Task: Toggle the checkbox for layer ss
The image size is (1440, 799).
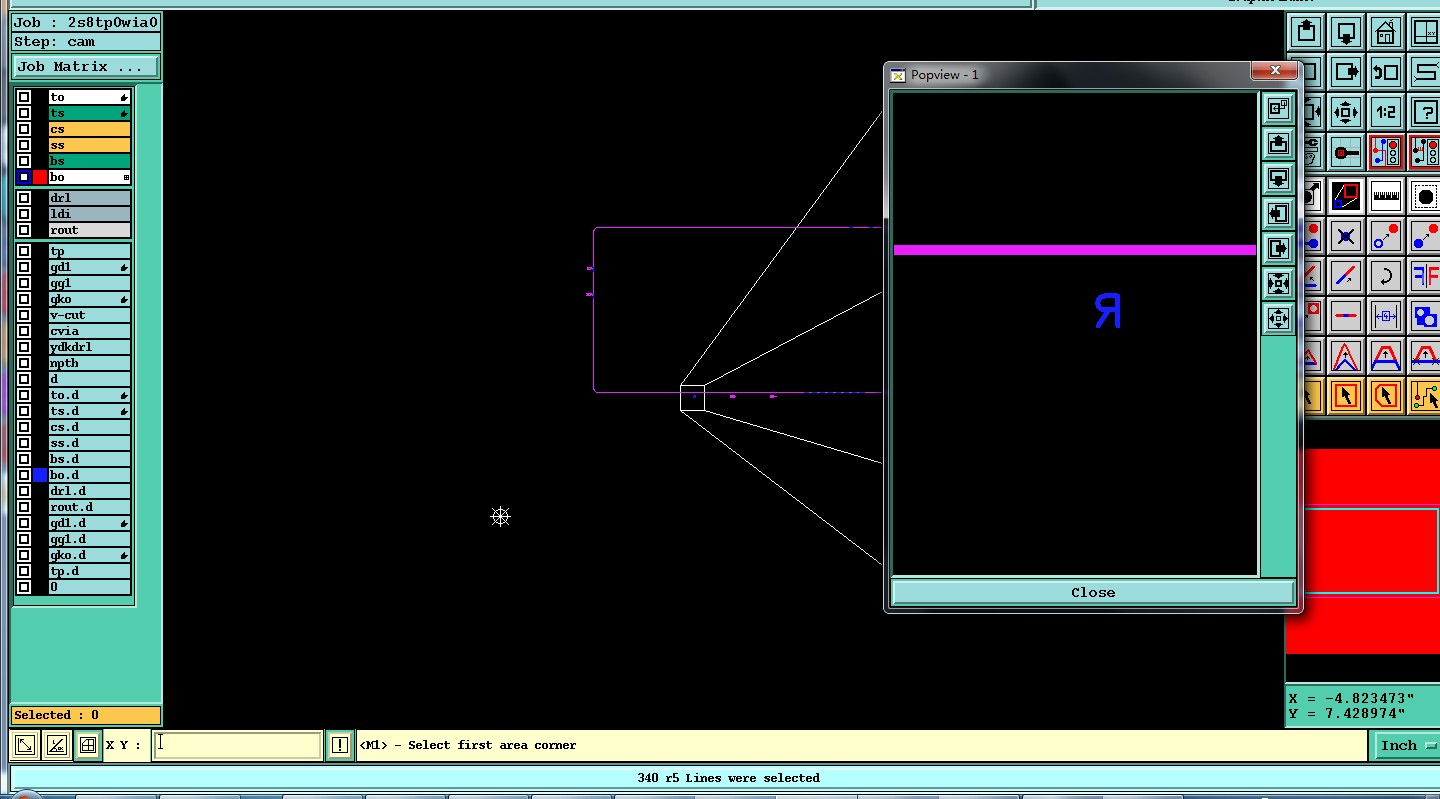Action: tap(24, 145)
